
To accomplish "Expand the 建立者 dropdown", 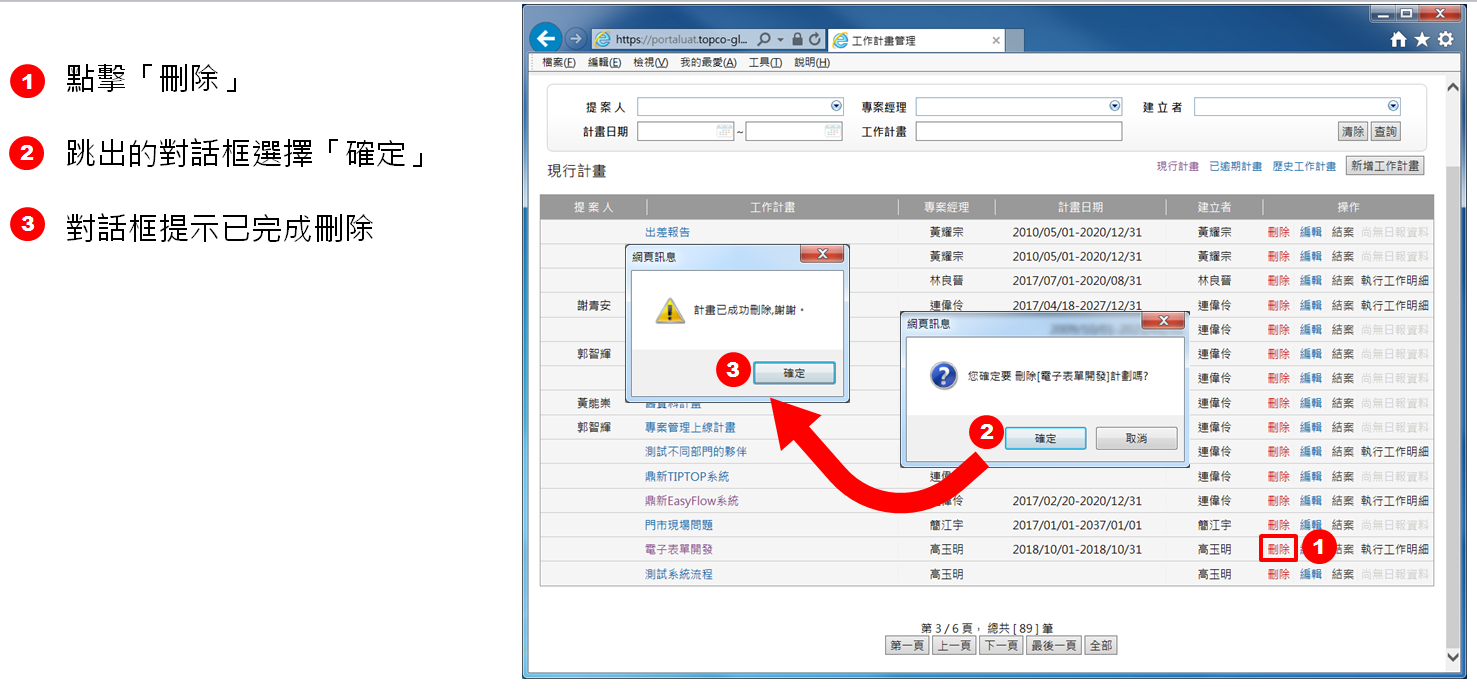I will click(1393, 107).
